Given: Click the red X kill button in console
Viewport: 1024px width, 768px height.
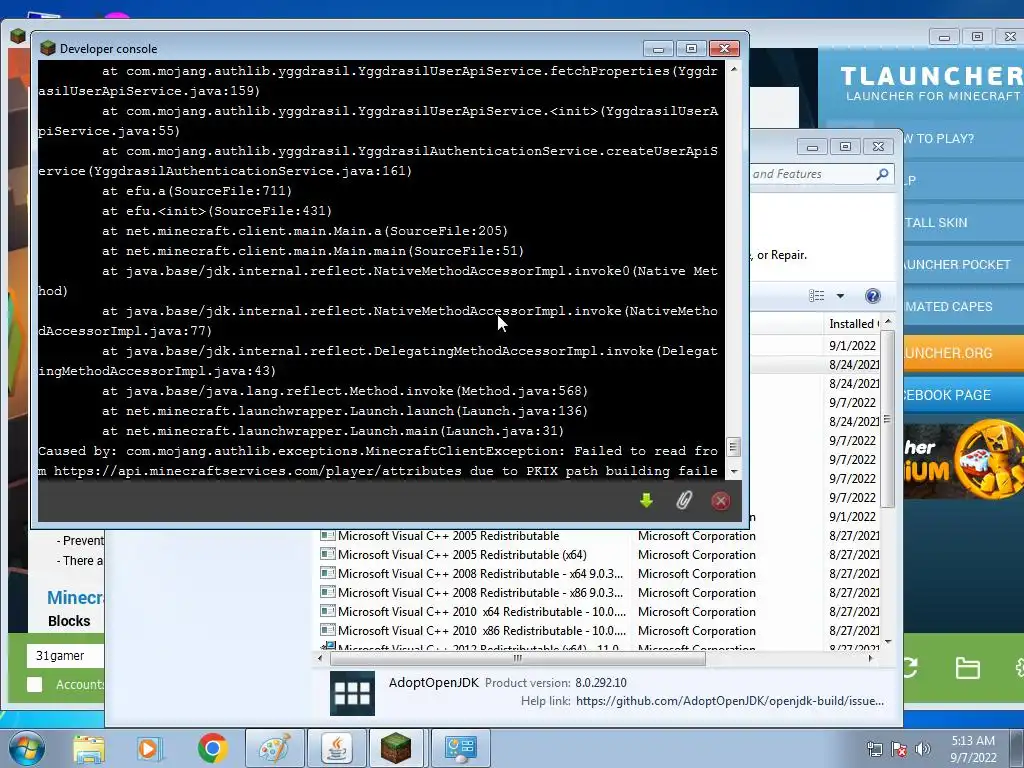Looking at the screenshot, I should click(x=720, y=501).
